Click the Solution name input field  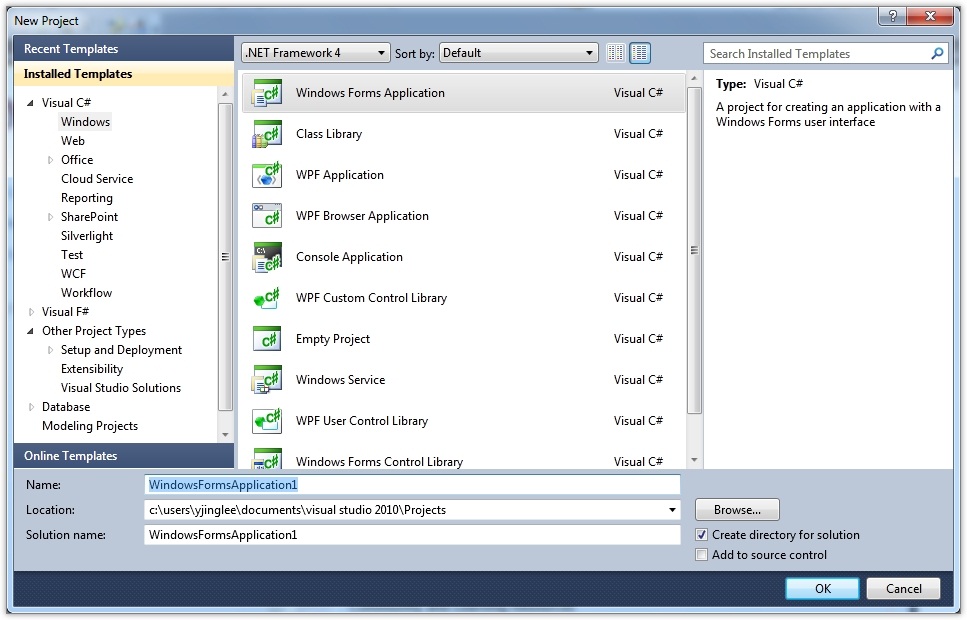pyautogui.click(x=412, y=535)
